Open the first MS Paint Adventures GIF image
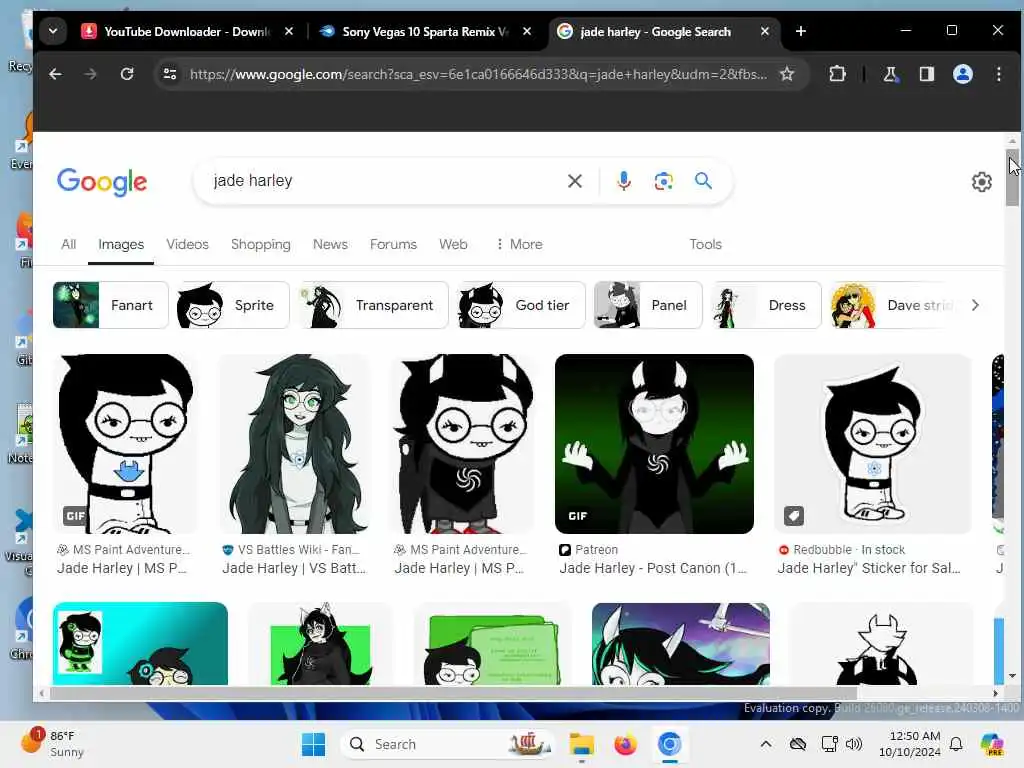Viewport: 1024px width, 768px height. [125, 444]
